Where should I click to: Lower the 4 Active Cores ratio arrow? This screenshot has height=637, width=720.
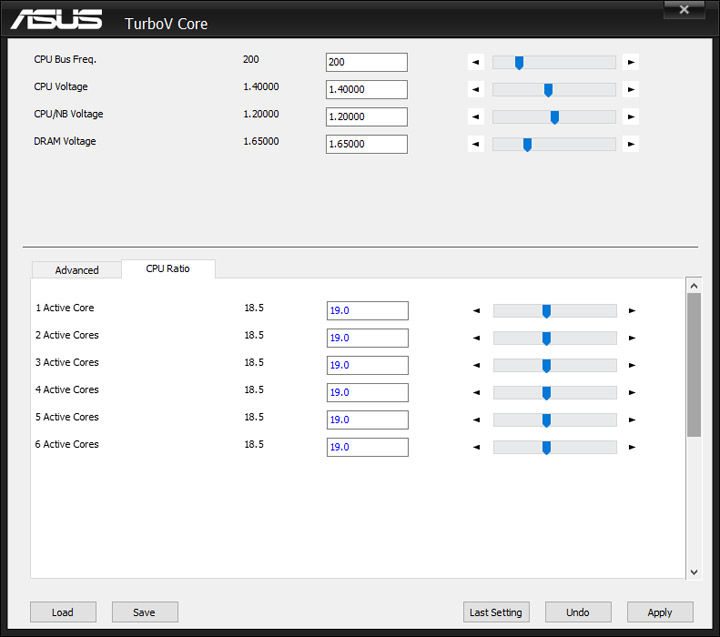[477, 392]
